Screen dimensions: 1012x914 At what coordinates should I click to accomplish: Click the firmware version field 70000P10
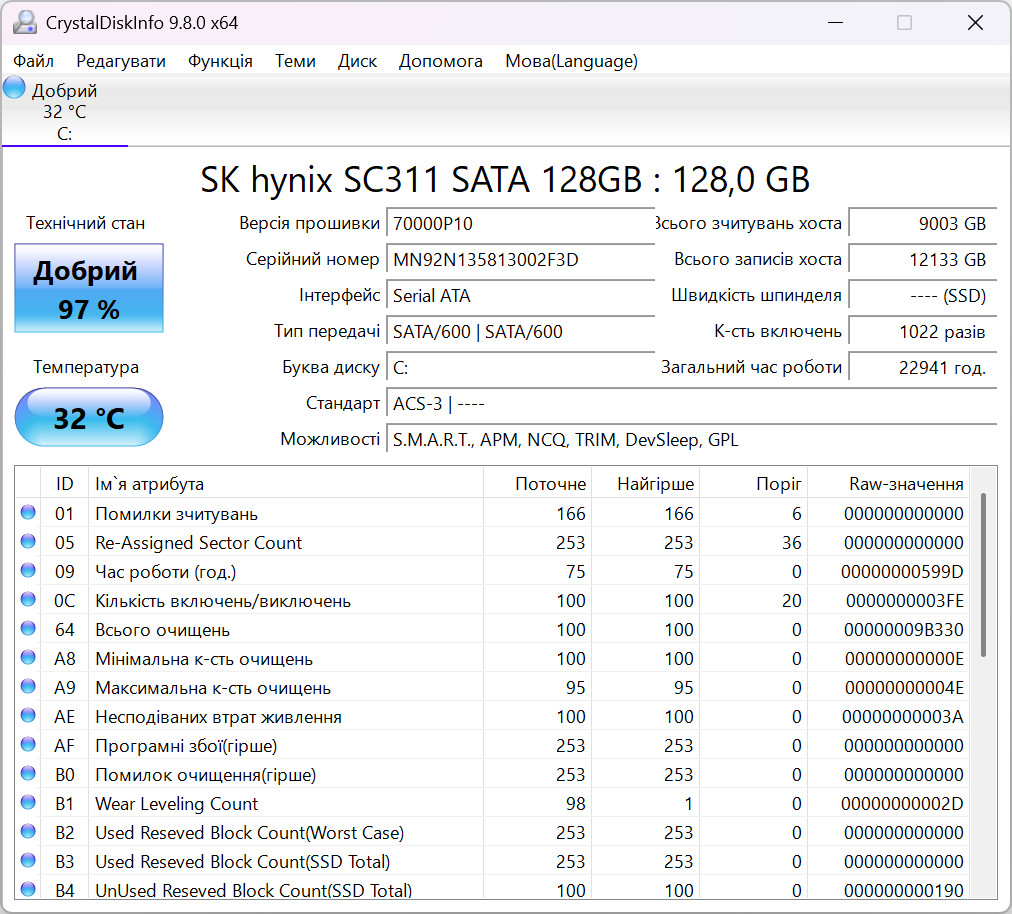pos(520,223)
